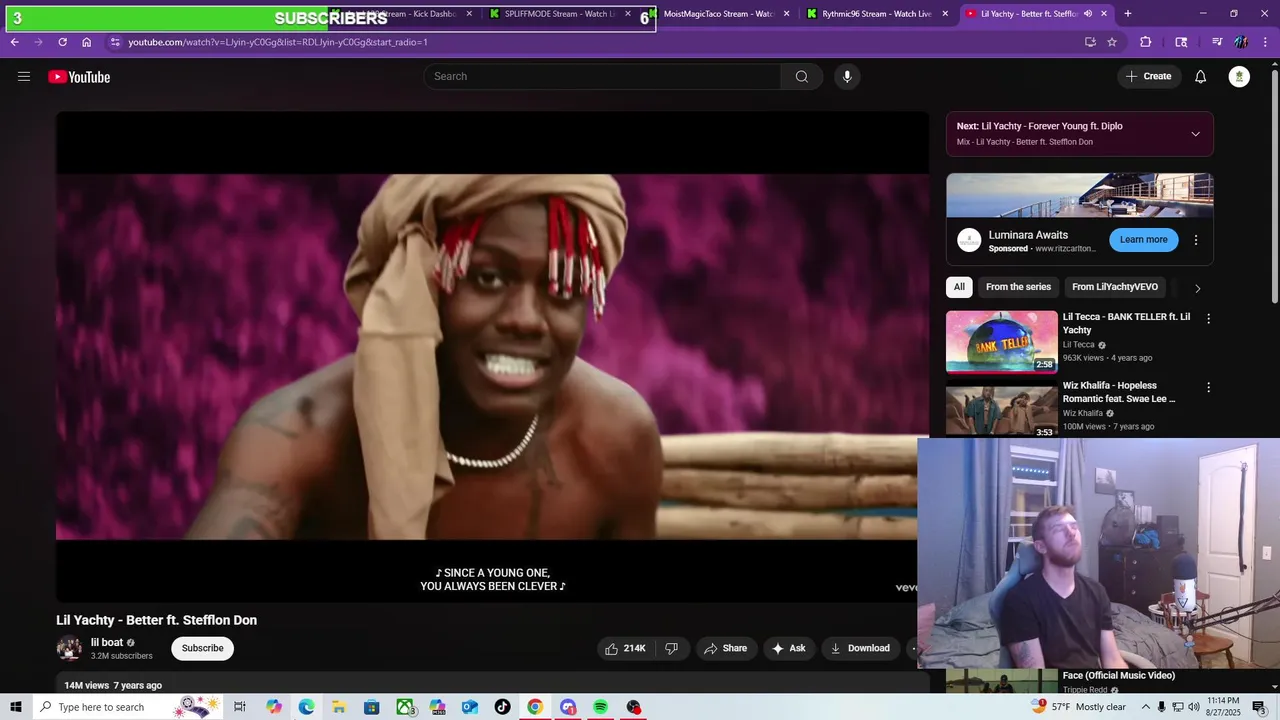Open Chrome from the taskbar
Viewport: 1280px width, 720px height.
535,707
